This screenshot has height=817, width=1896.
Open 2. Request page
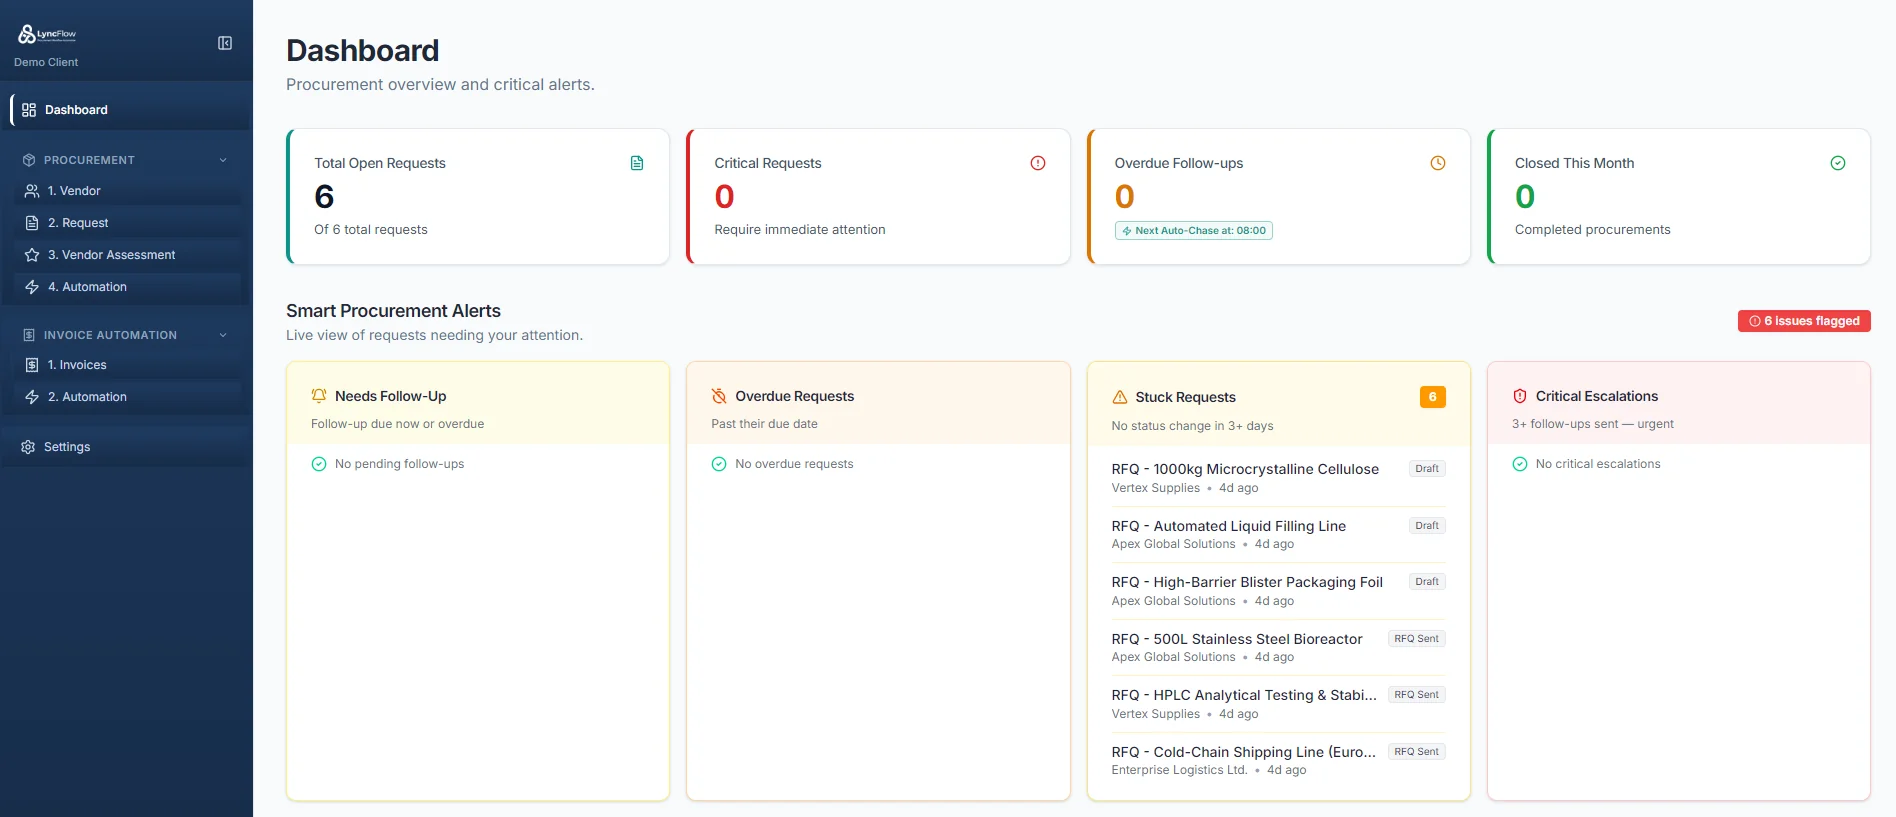pos(129,223)
